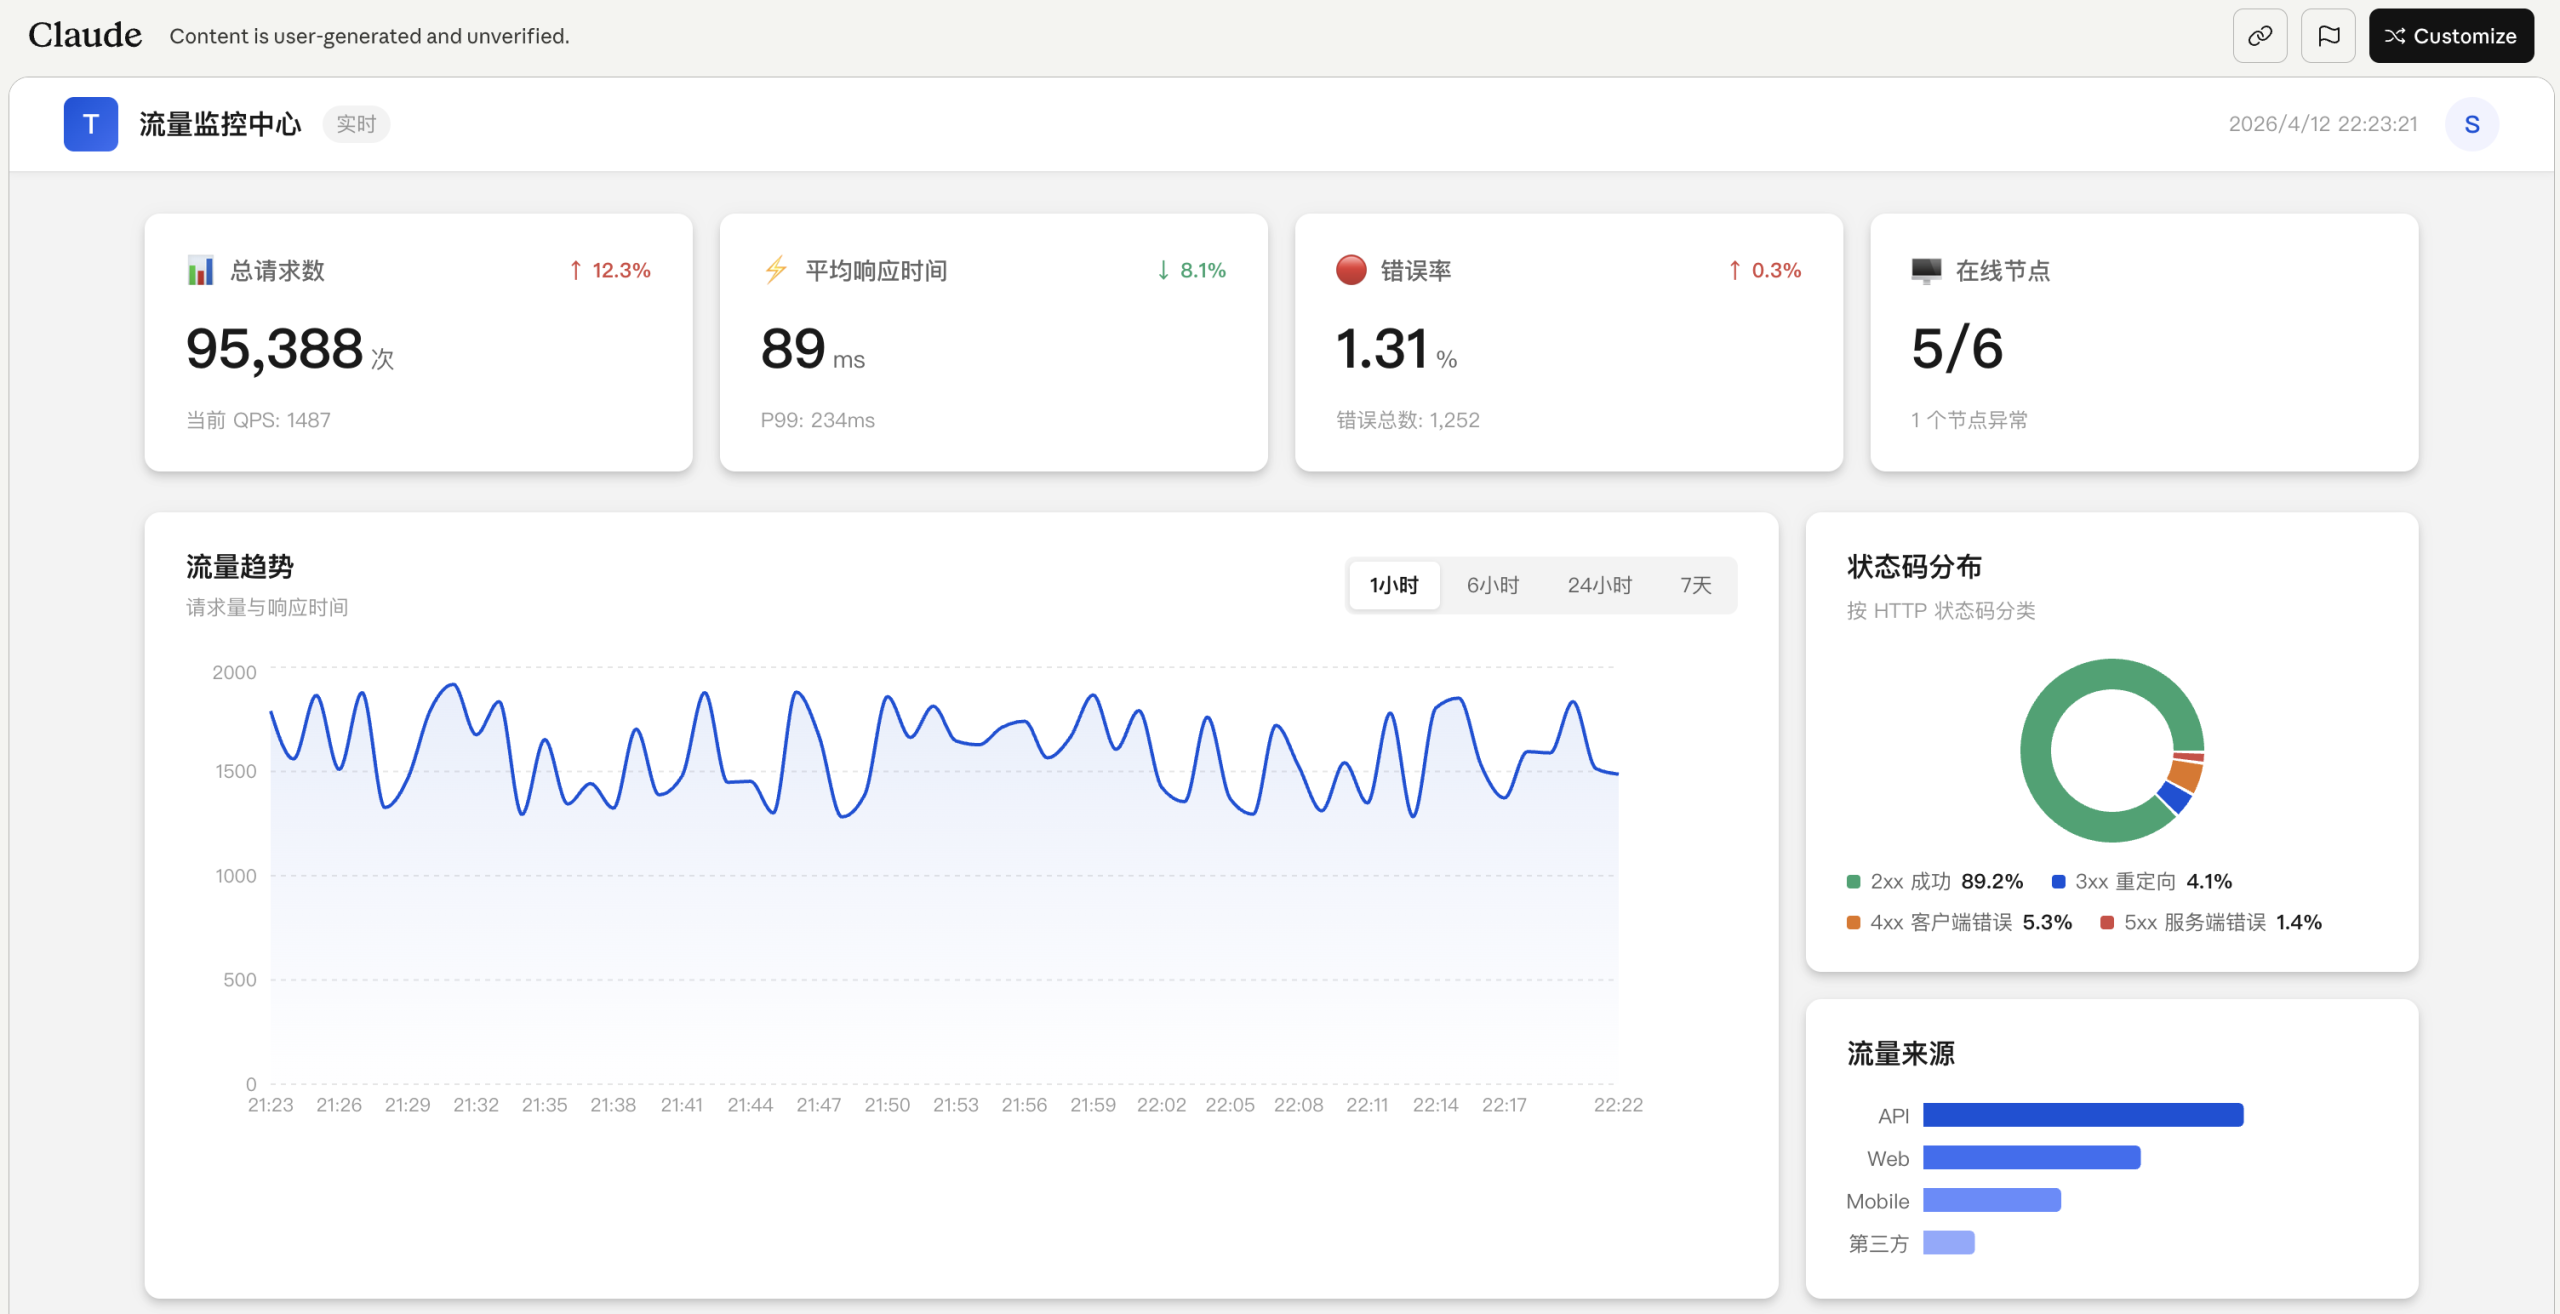The width and height of the screenshot is (2560, 1314).
Task: Click the red circle icon beside 错误率
Action: 1351,270
